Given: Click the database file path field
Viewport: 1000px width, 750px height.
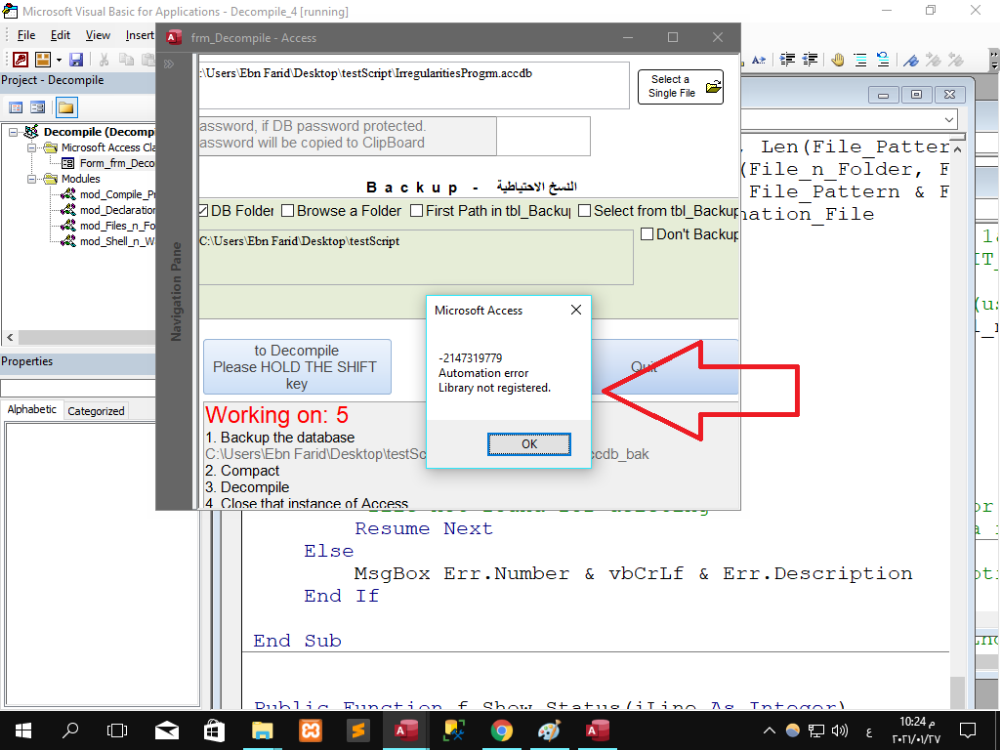Looking at the screenshot, I should (x=414, y=85).
